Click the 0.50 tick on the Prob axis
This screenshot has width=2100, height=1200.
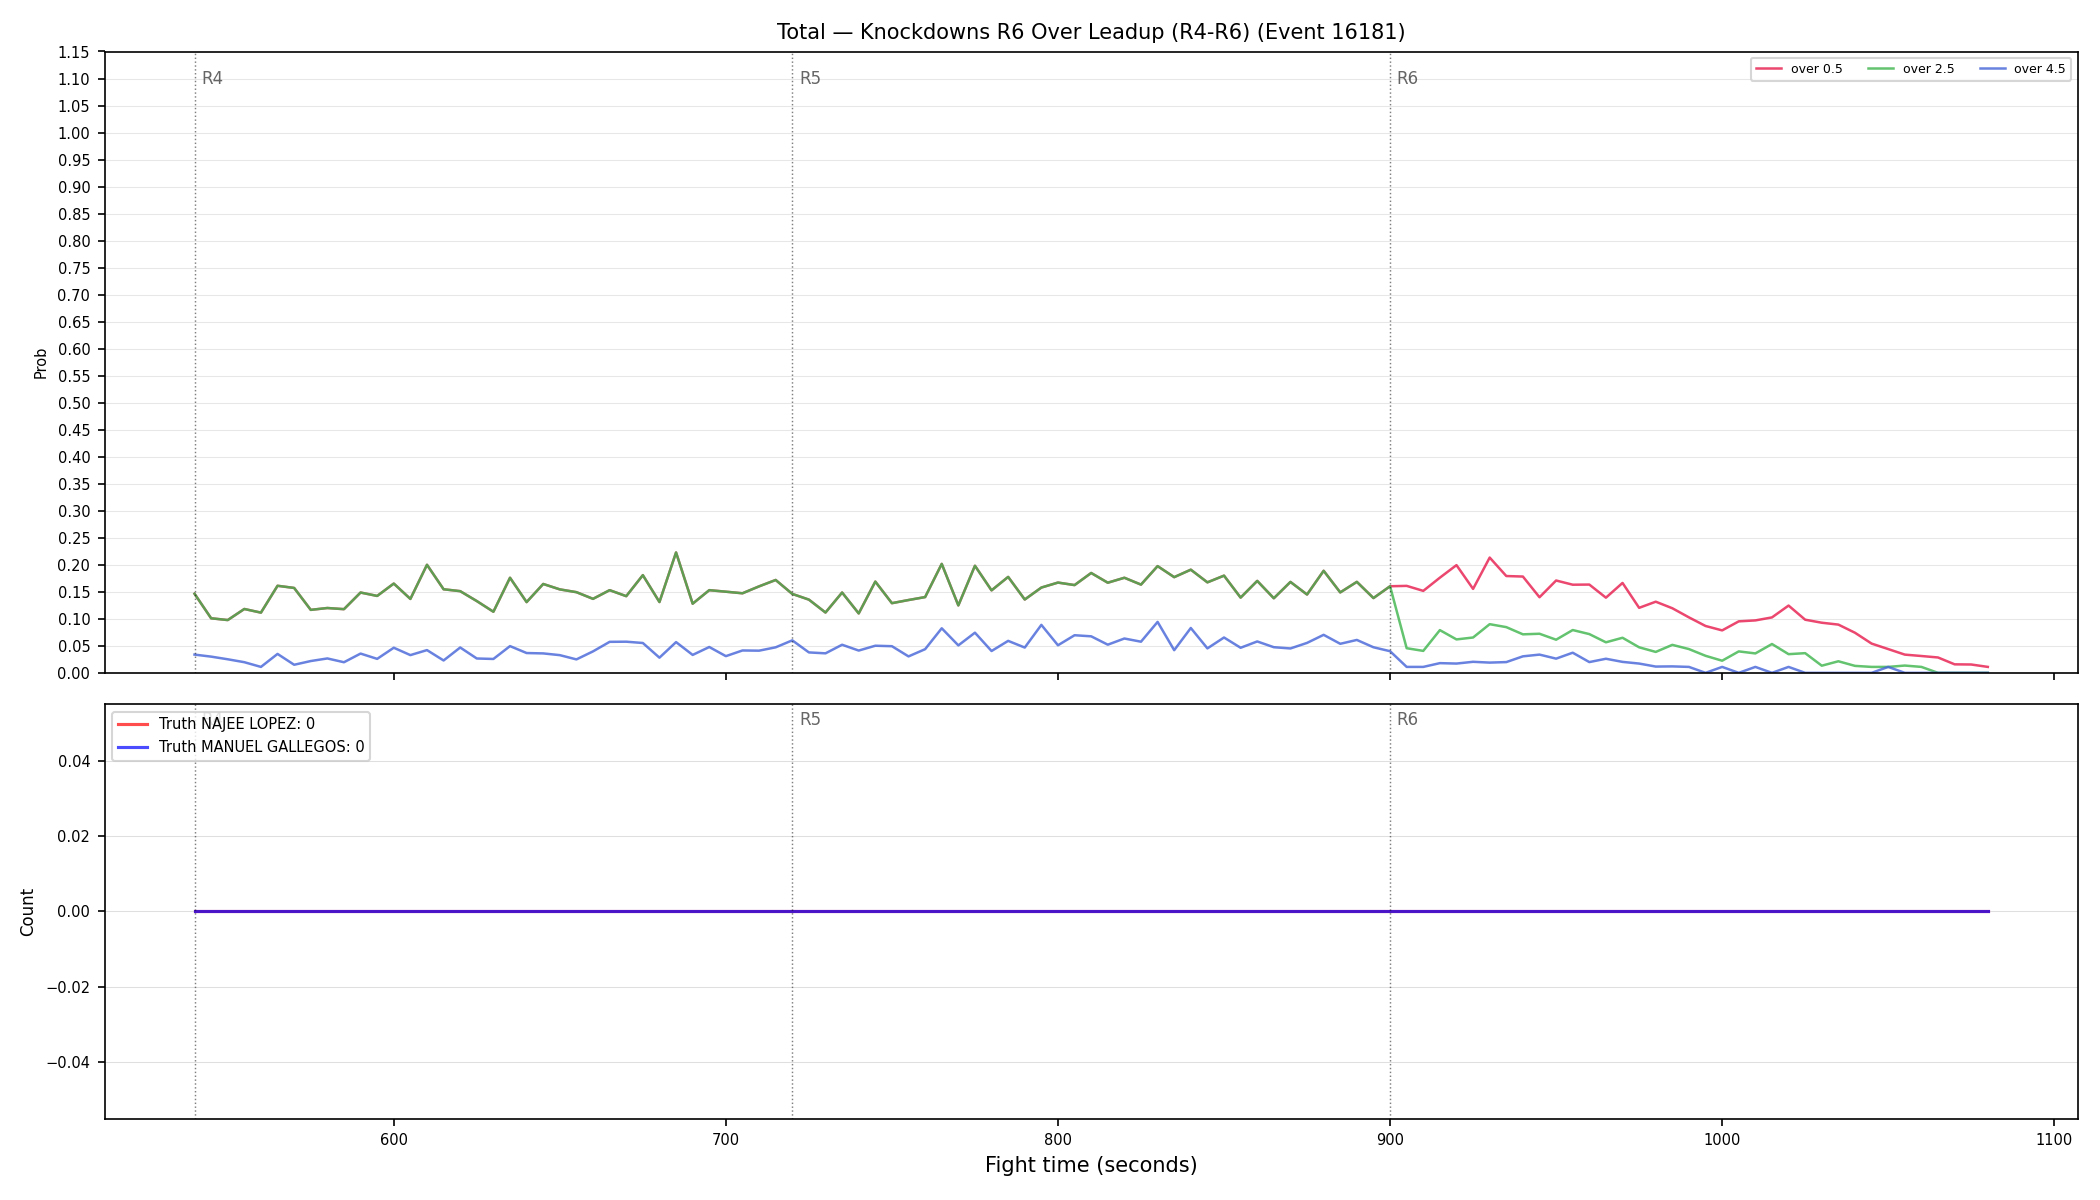(x=74, y=404)
